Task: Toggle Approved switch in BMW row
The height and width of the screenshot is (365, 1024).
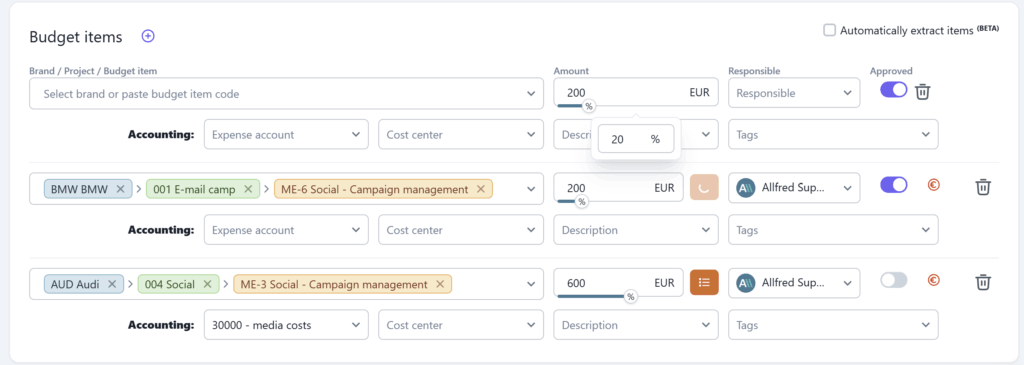Action: pyautogui.click(x=893, y=185)
